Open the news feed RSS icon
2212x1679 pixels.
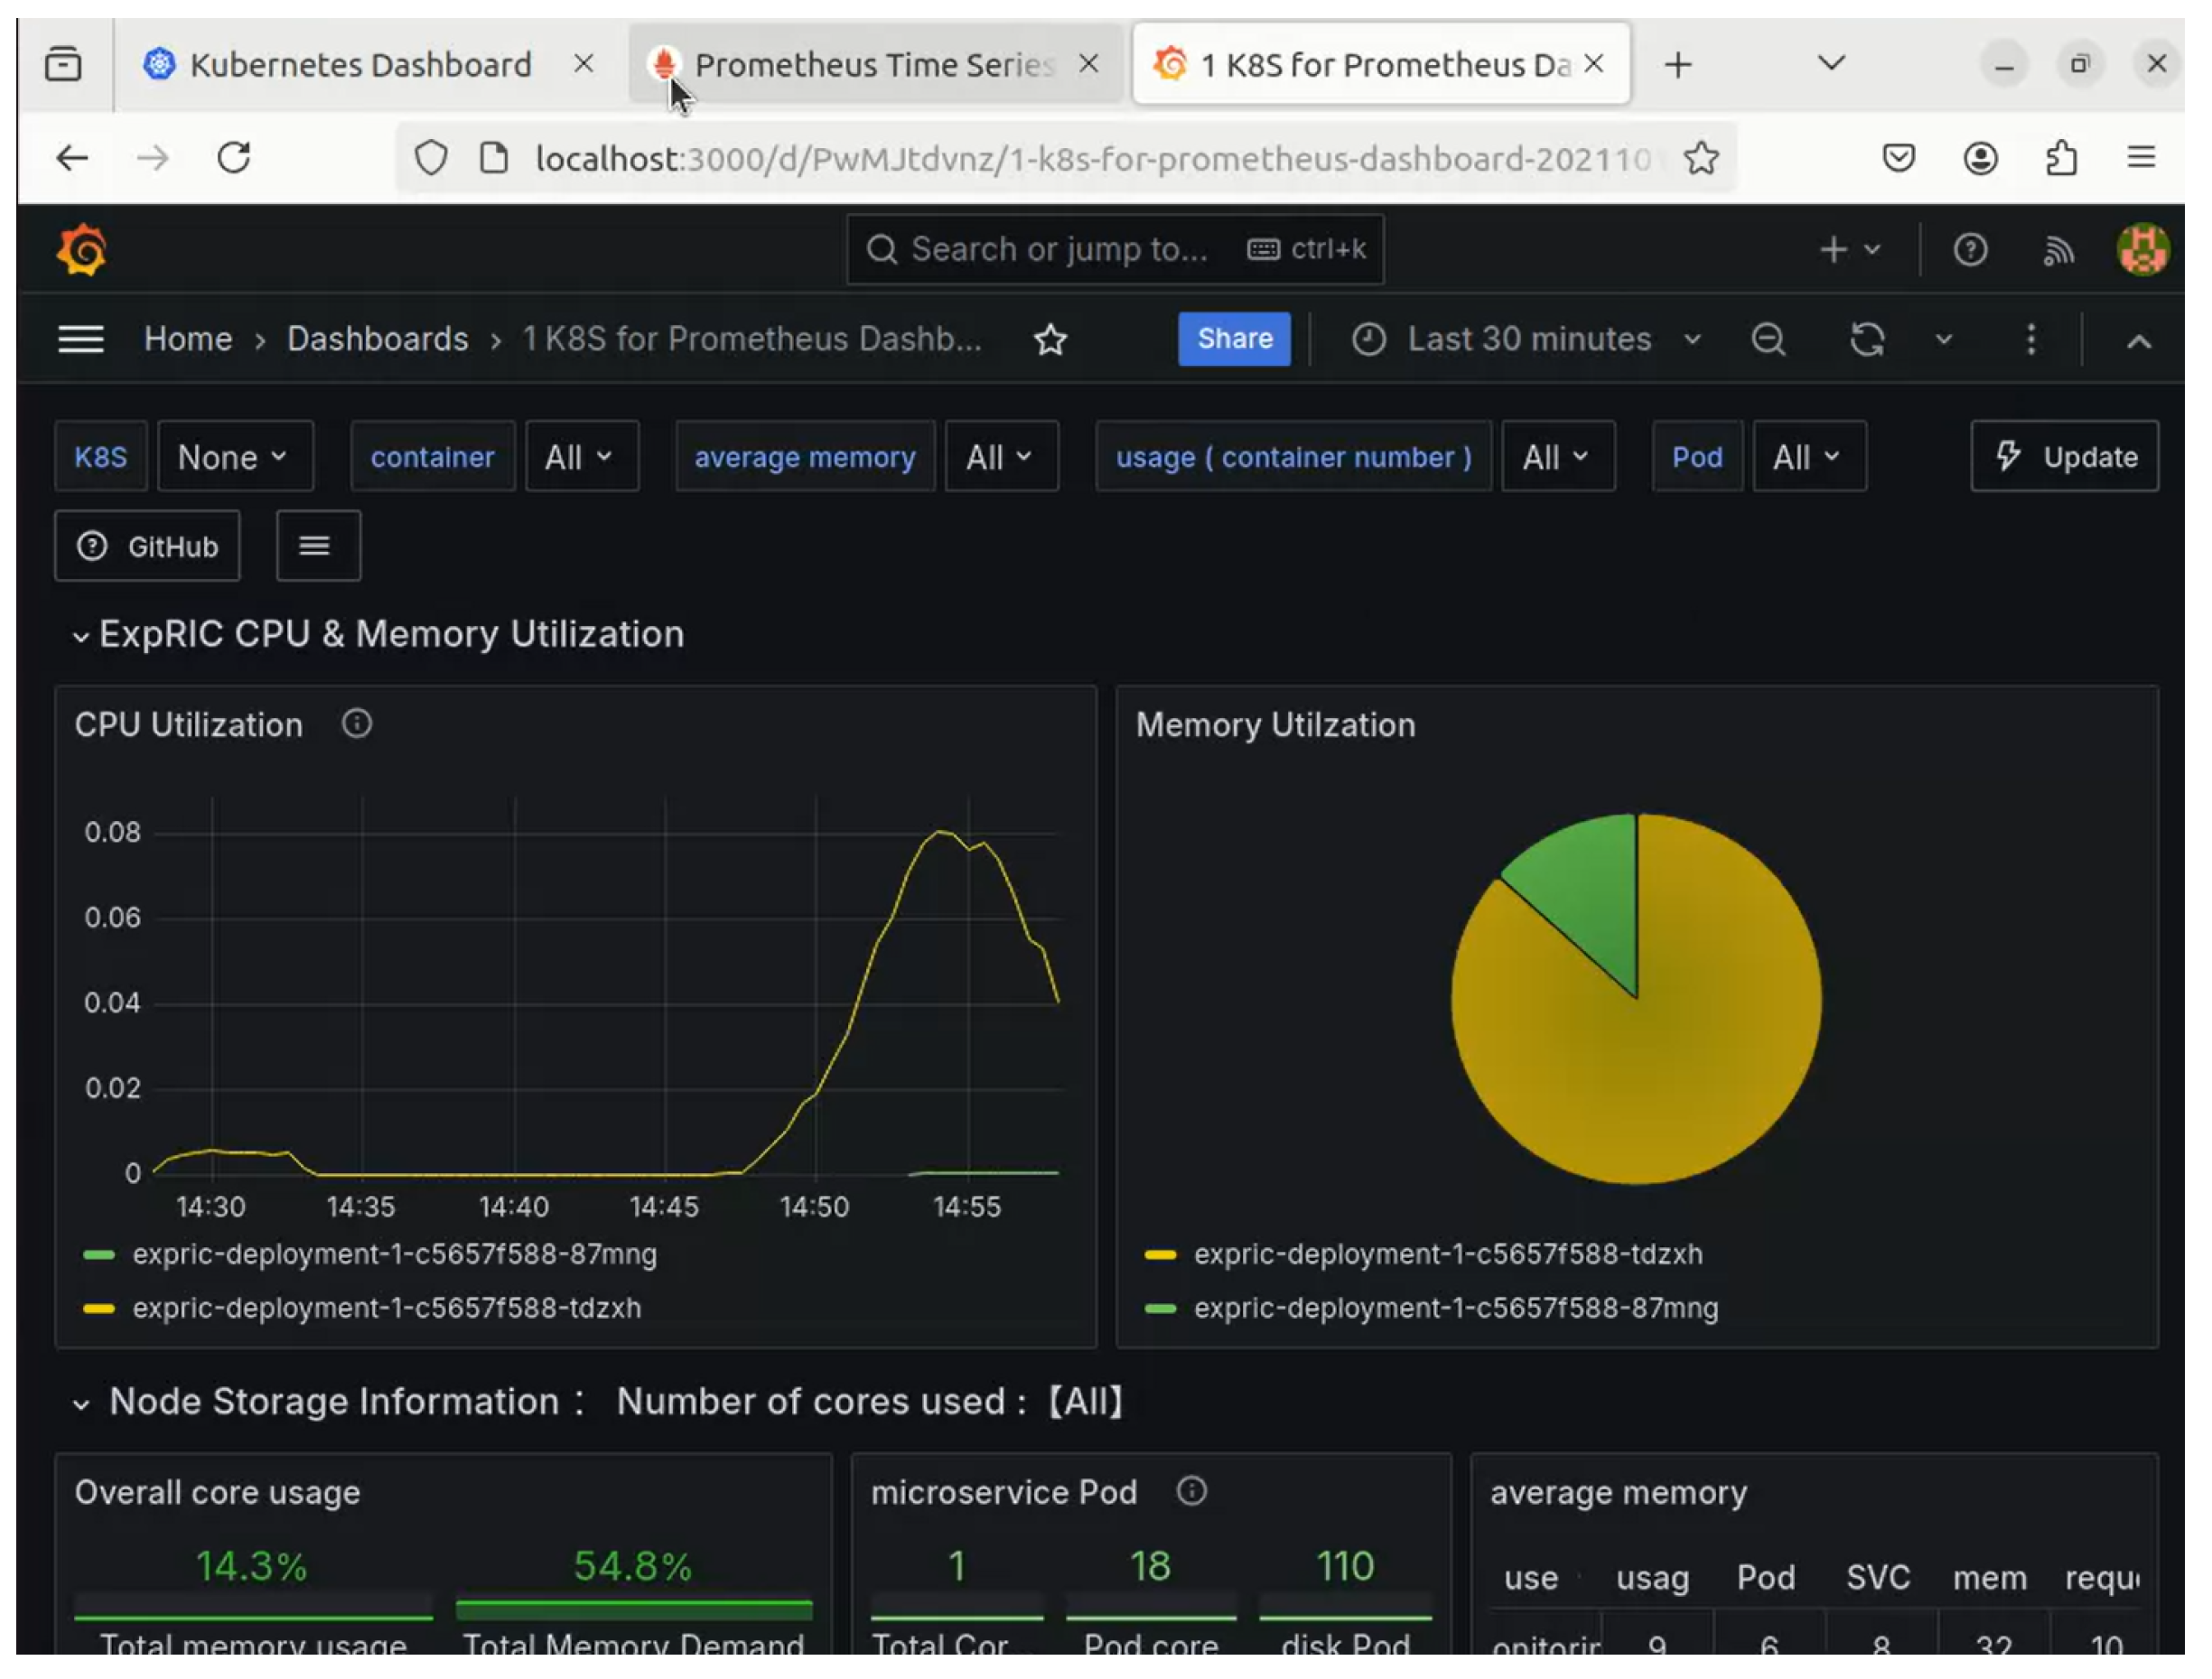(2058, 250)
